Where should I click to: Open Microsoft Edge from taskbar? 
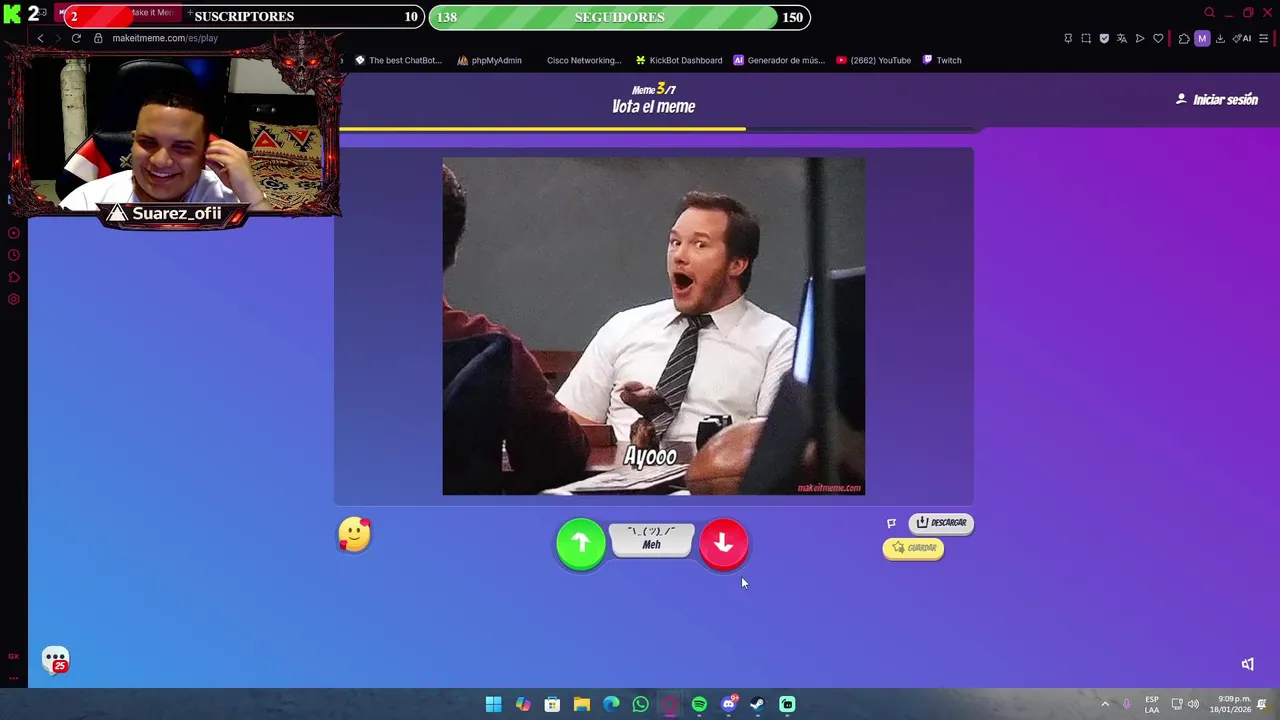pos(611,704)
